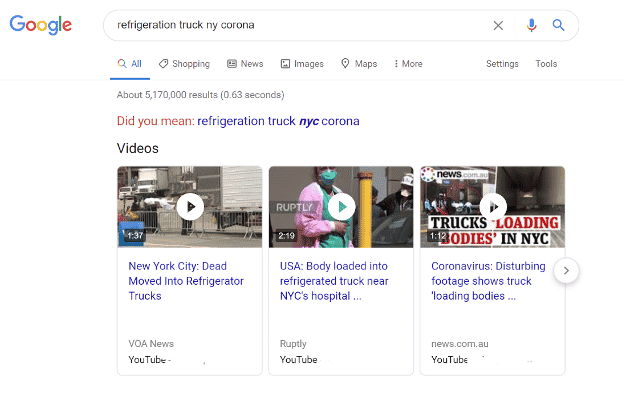
Task: Play the VOA News video thumbnail
Action: tap(190, 207)
